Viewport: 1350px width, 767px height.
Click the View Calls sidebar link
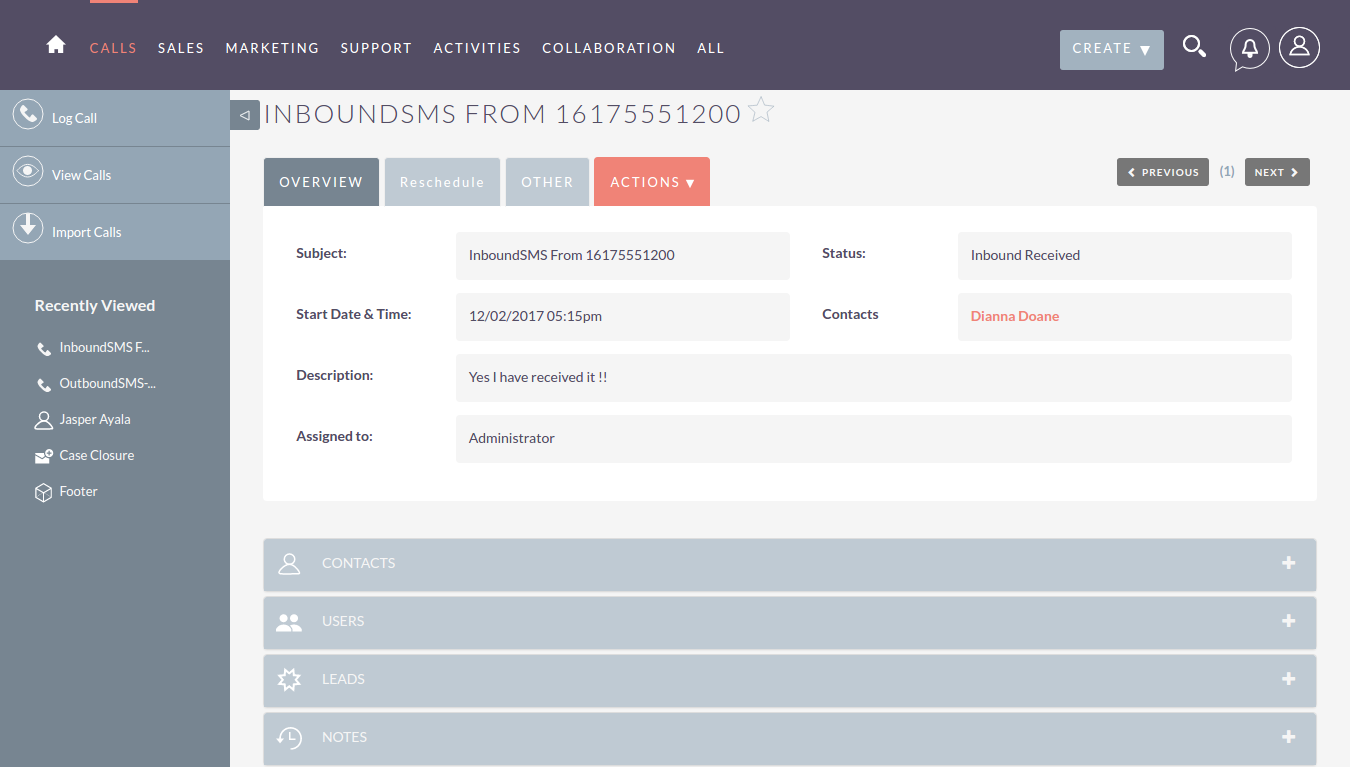(x=81, y=175)
